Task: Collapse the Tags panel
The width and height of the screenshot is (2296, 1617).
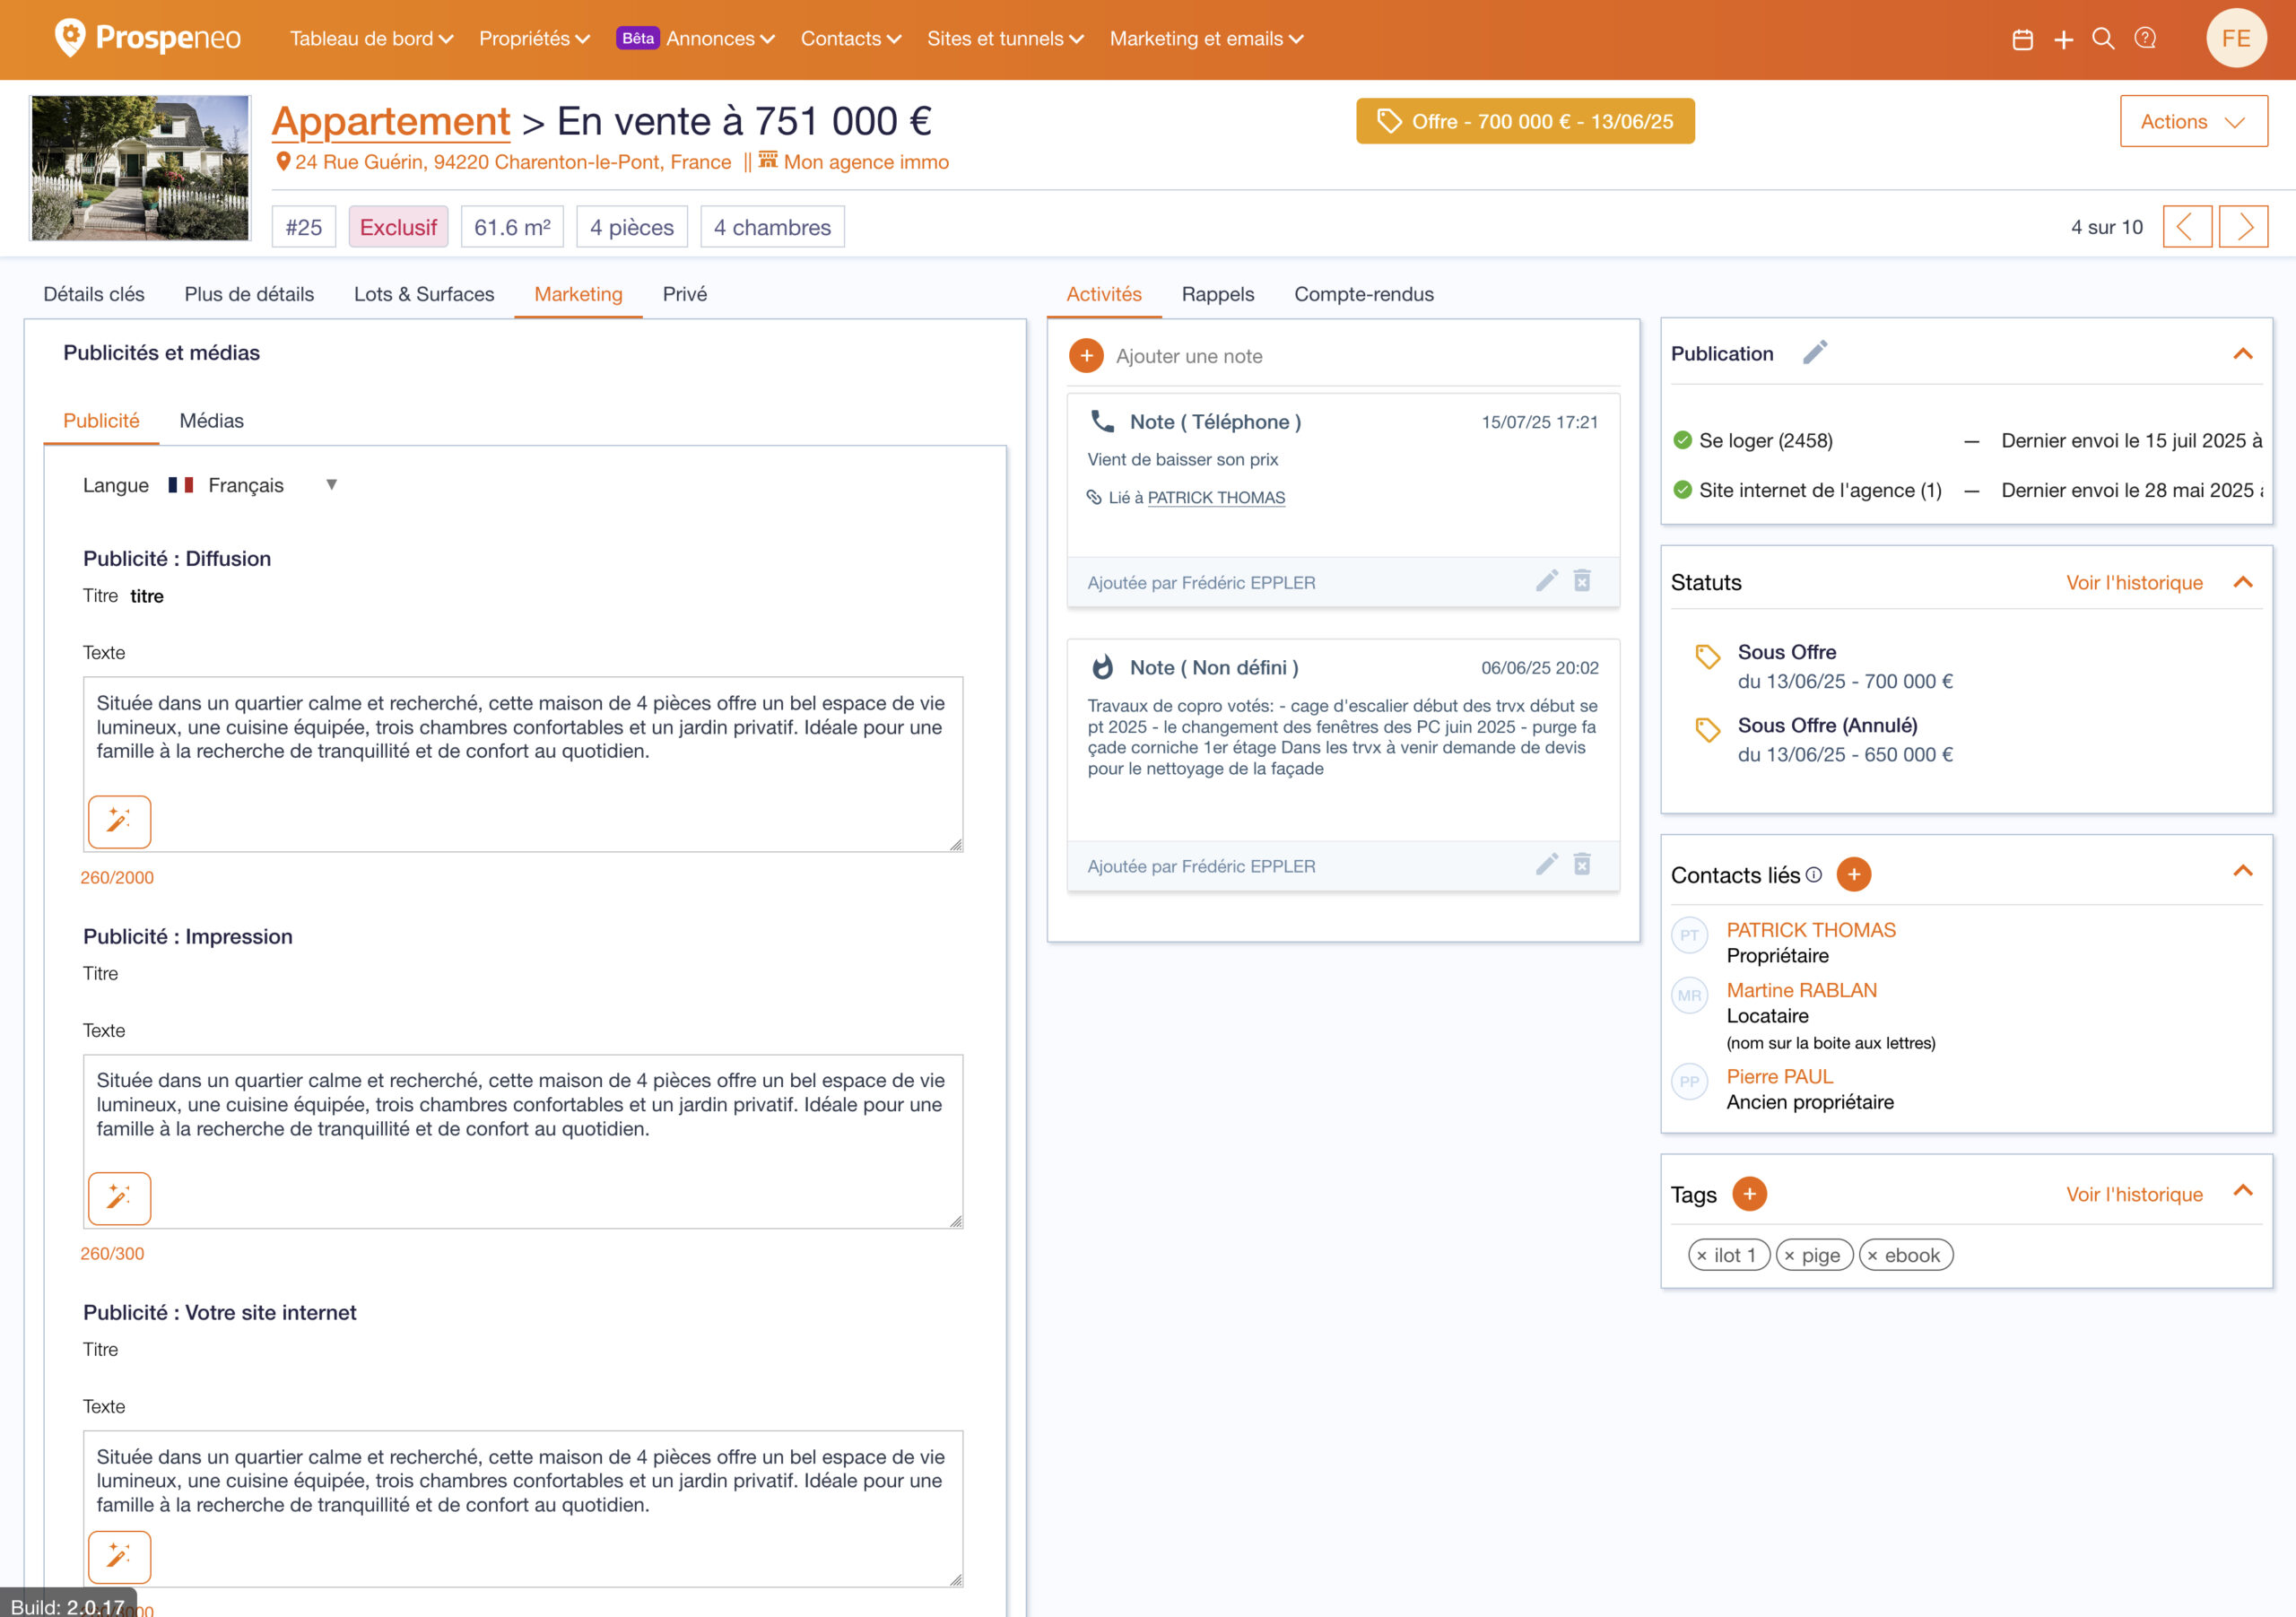Action: tap(2243, 1190)
